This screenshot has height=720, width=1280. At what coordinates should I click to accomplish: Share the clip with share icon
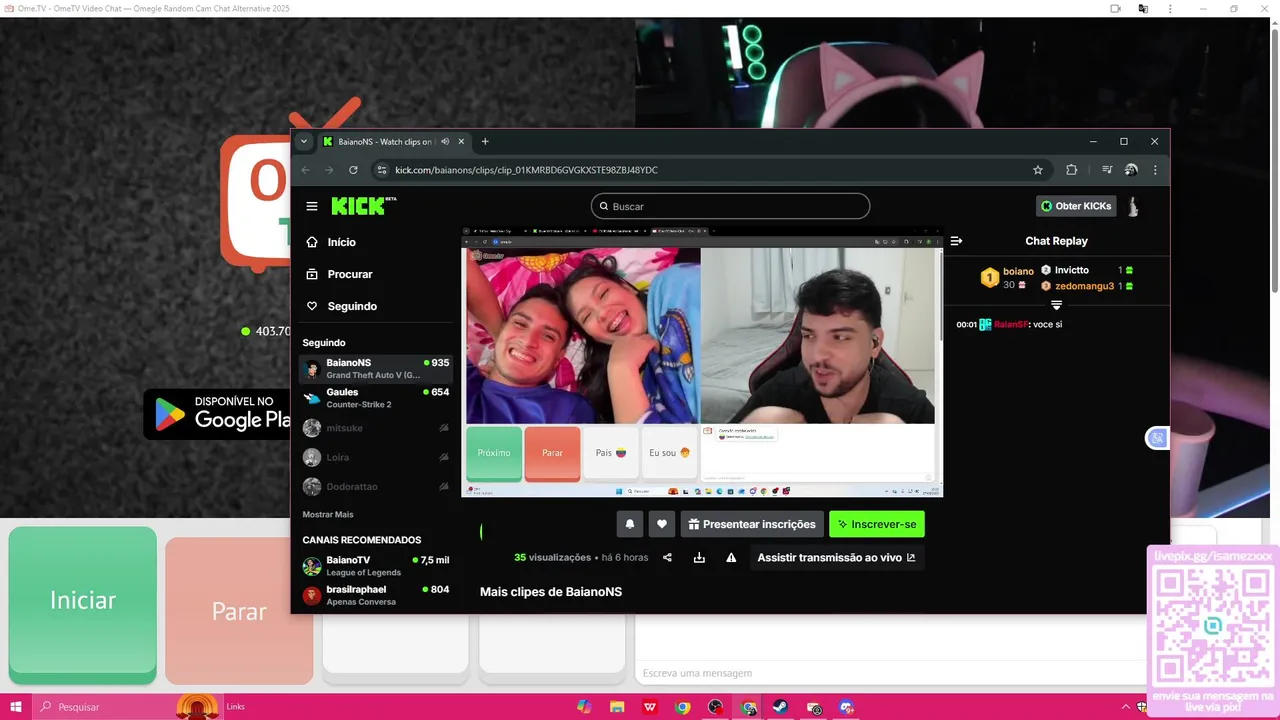point(667,558)
